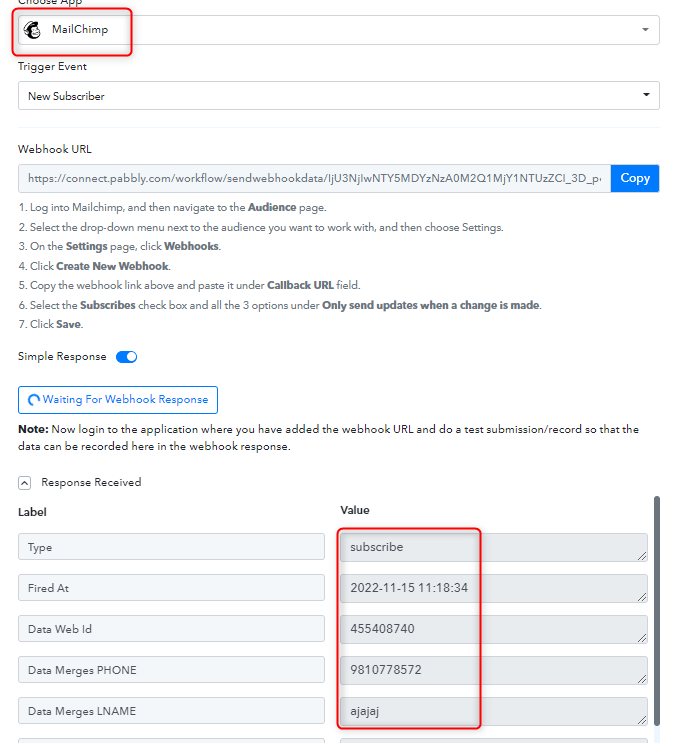Click the Data Web Id label field

click(x=171, y=629)
